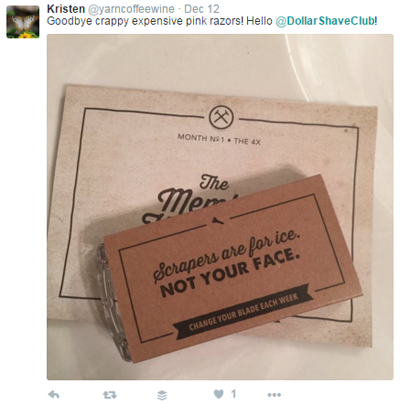Retweet Kristen's tweet

[x=110, y=395]
